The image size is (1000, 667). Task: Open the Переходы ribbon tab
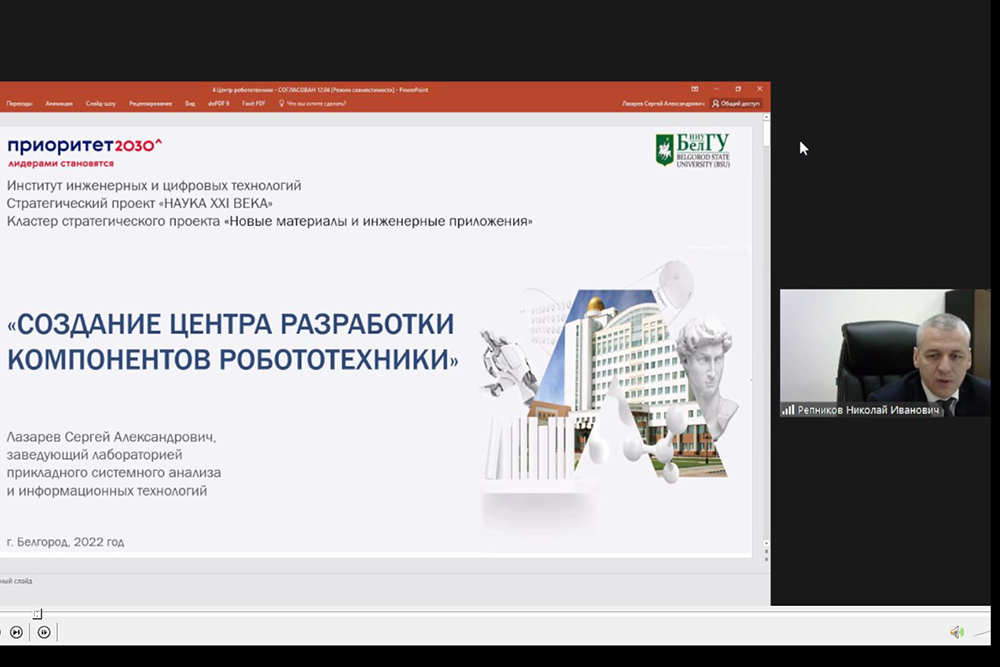pyautogui.click(x=19, y=103)
